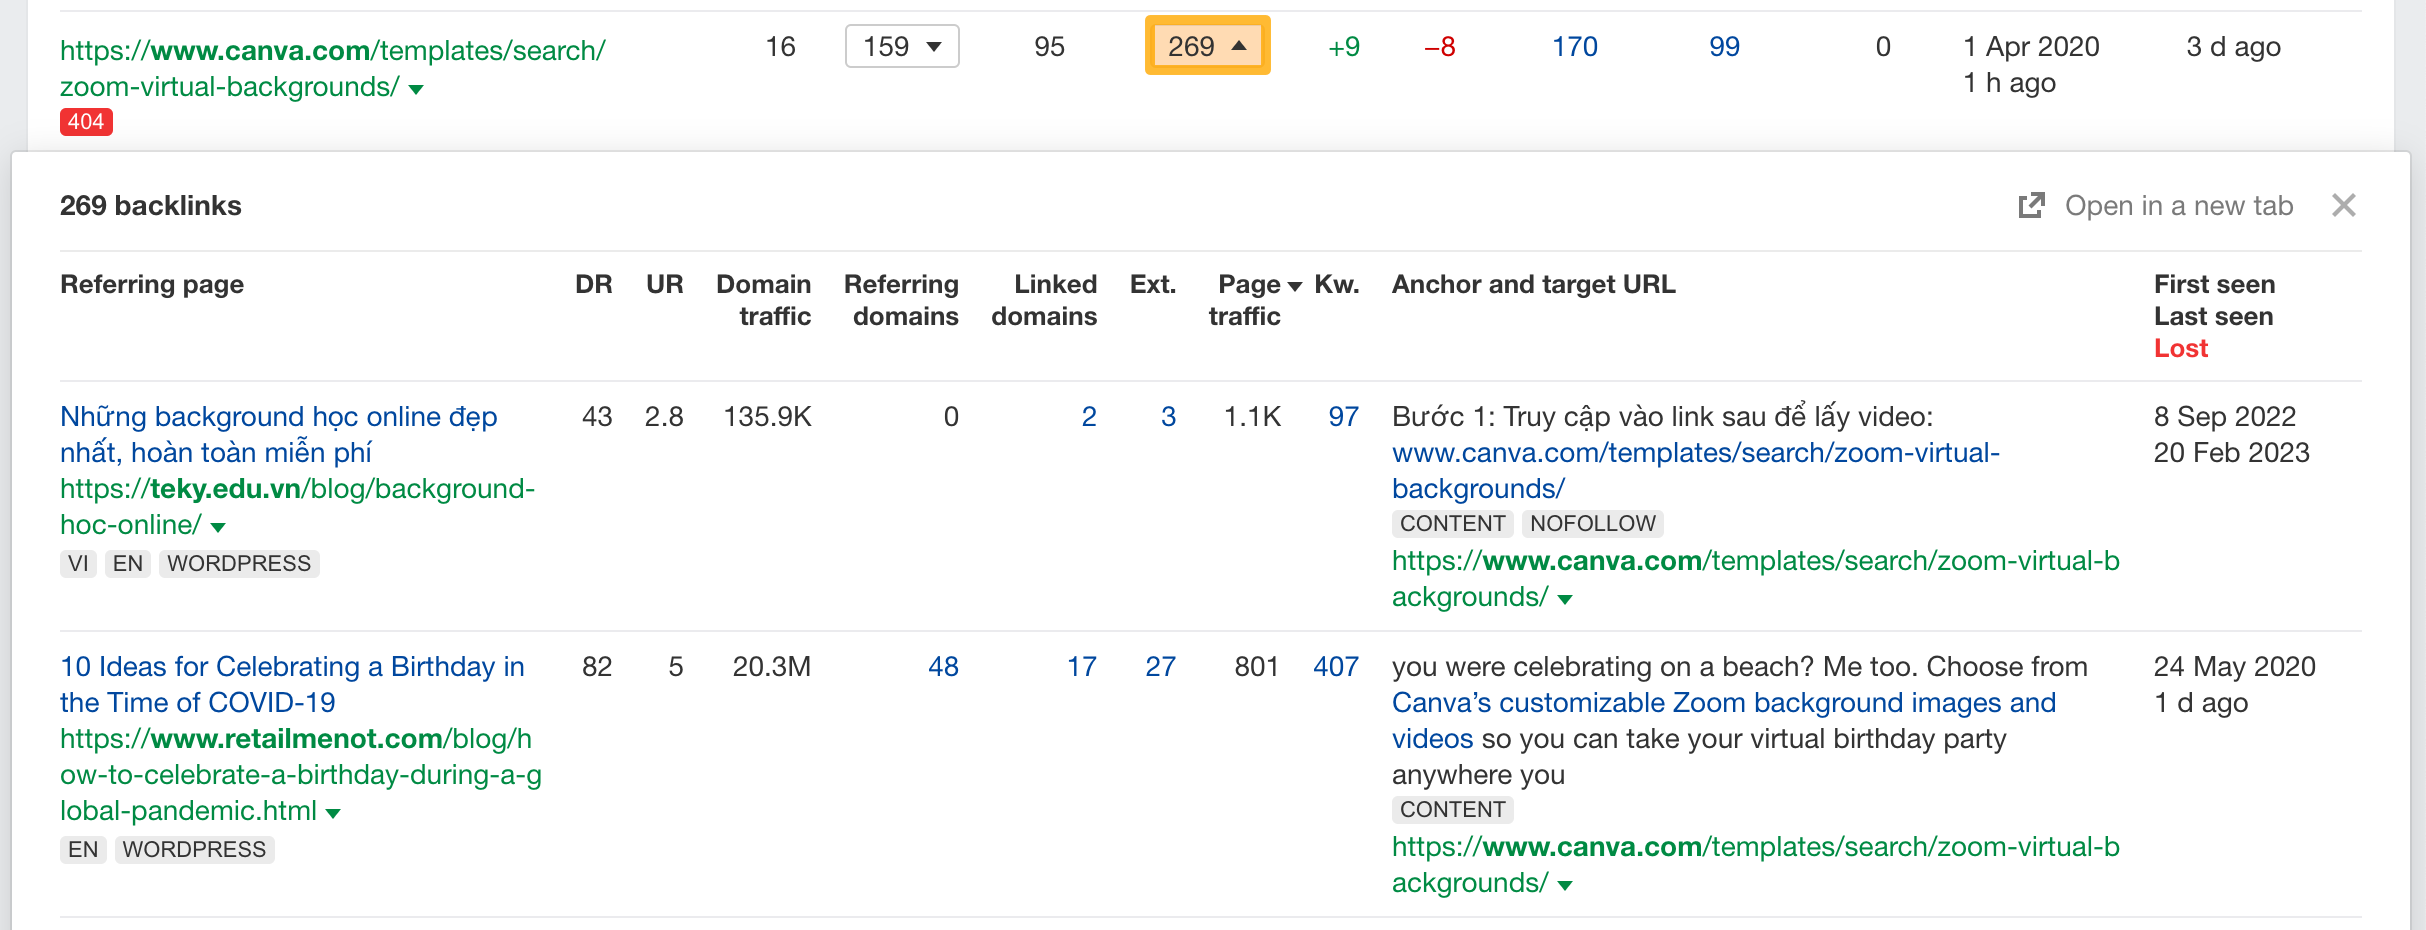Open the target canva.com URL in teky row

[x=1755, y=578]
